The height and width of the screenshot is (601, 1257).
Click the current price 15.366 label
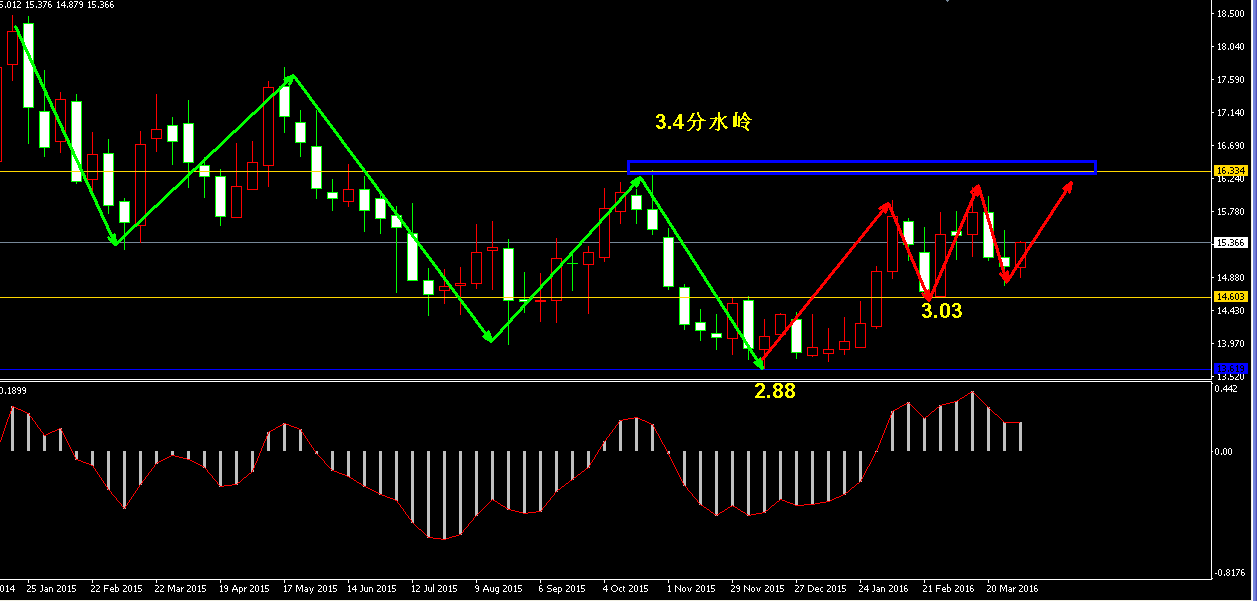click(x=1228, y=242)
